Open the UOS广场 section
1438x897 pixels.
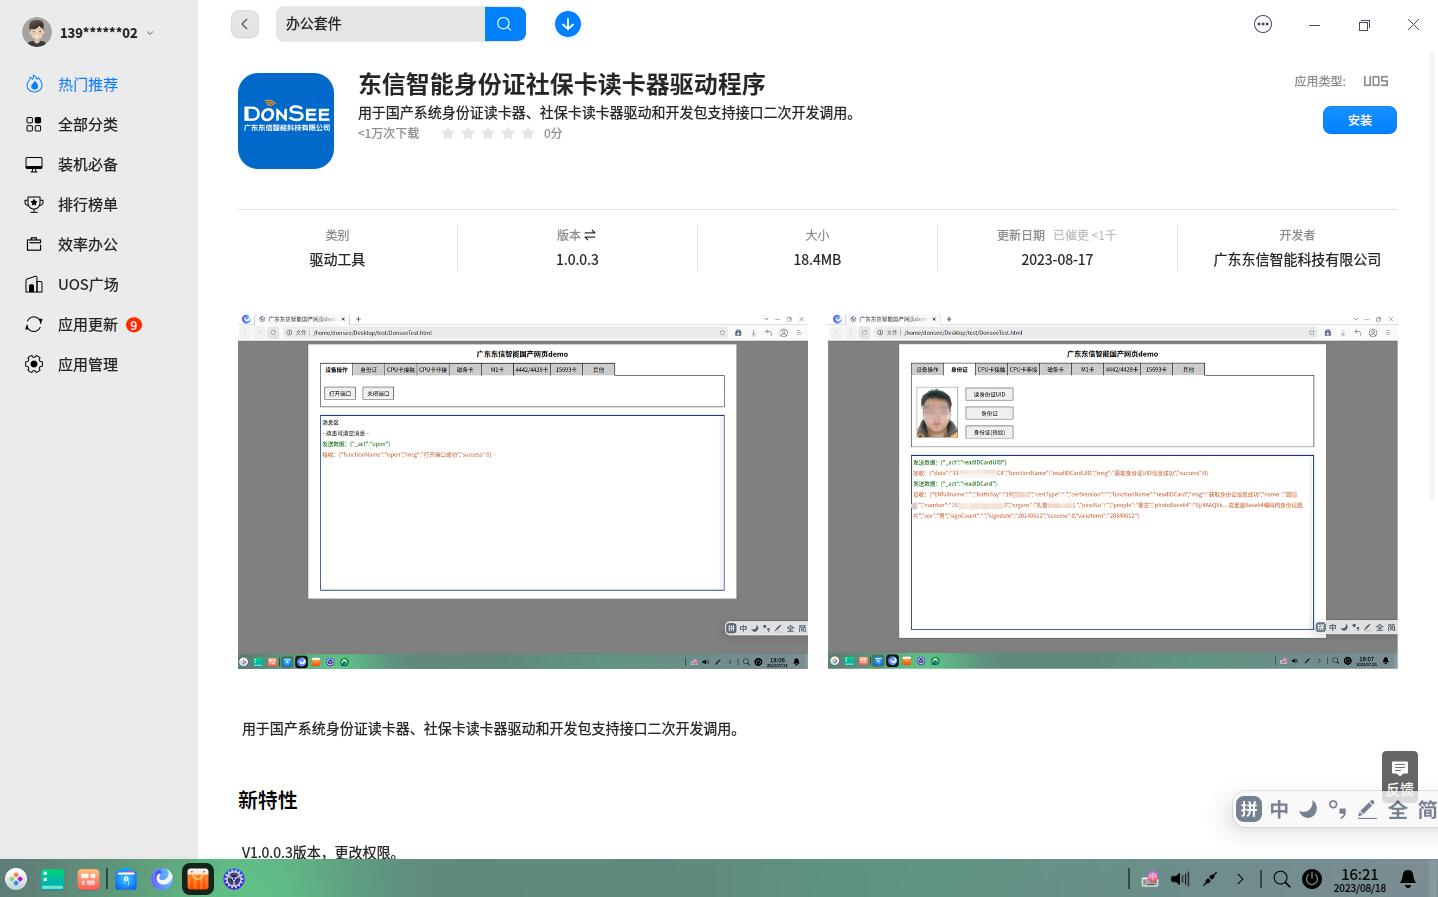(88, 284)
